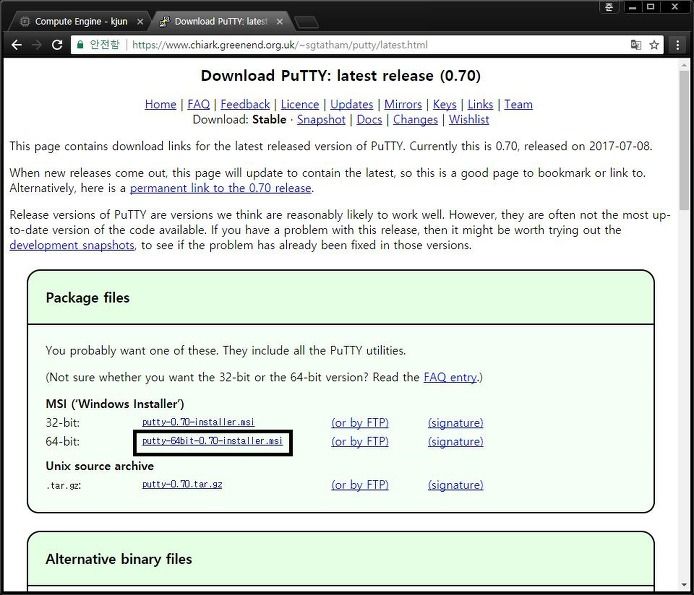Open the Keys link
This screenshot has height=595, width=694.
[x=444, y=104]
